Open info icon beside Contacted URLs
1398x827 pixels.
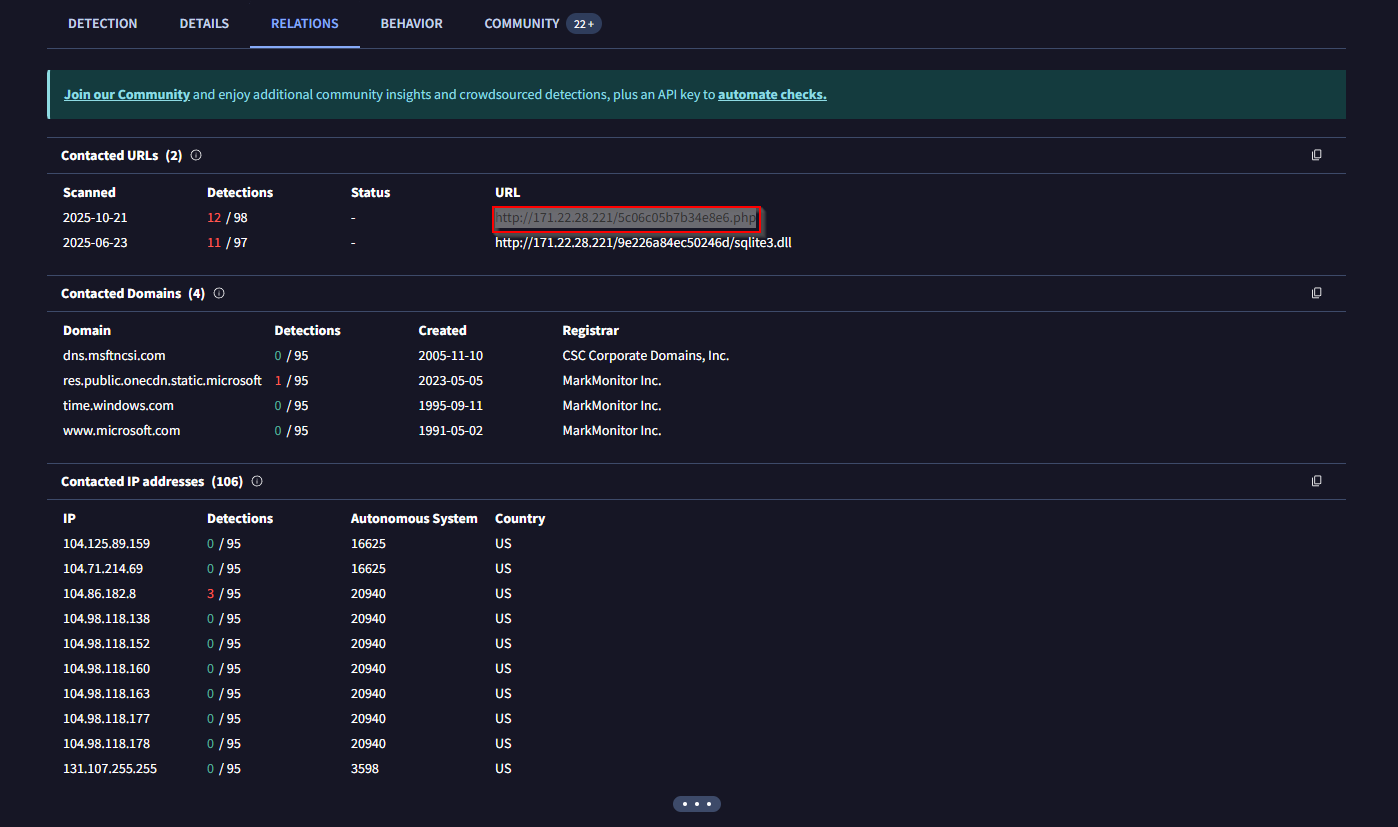[196, 155]
